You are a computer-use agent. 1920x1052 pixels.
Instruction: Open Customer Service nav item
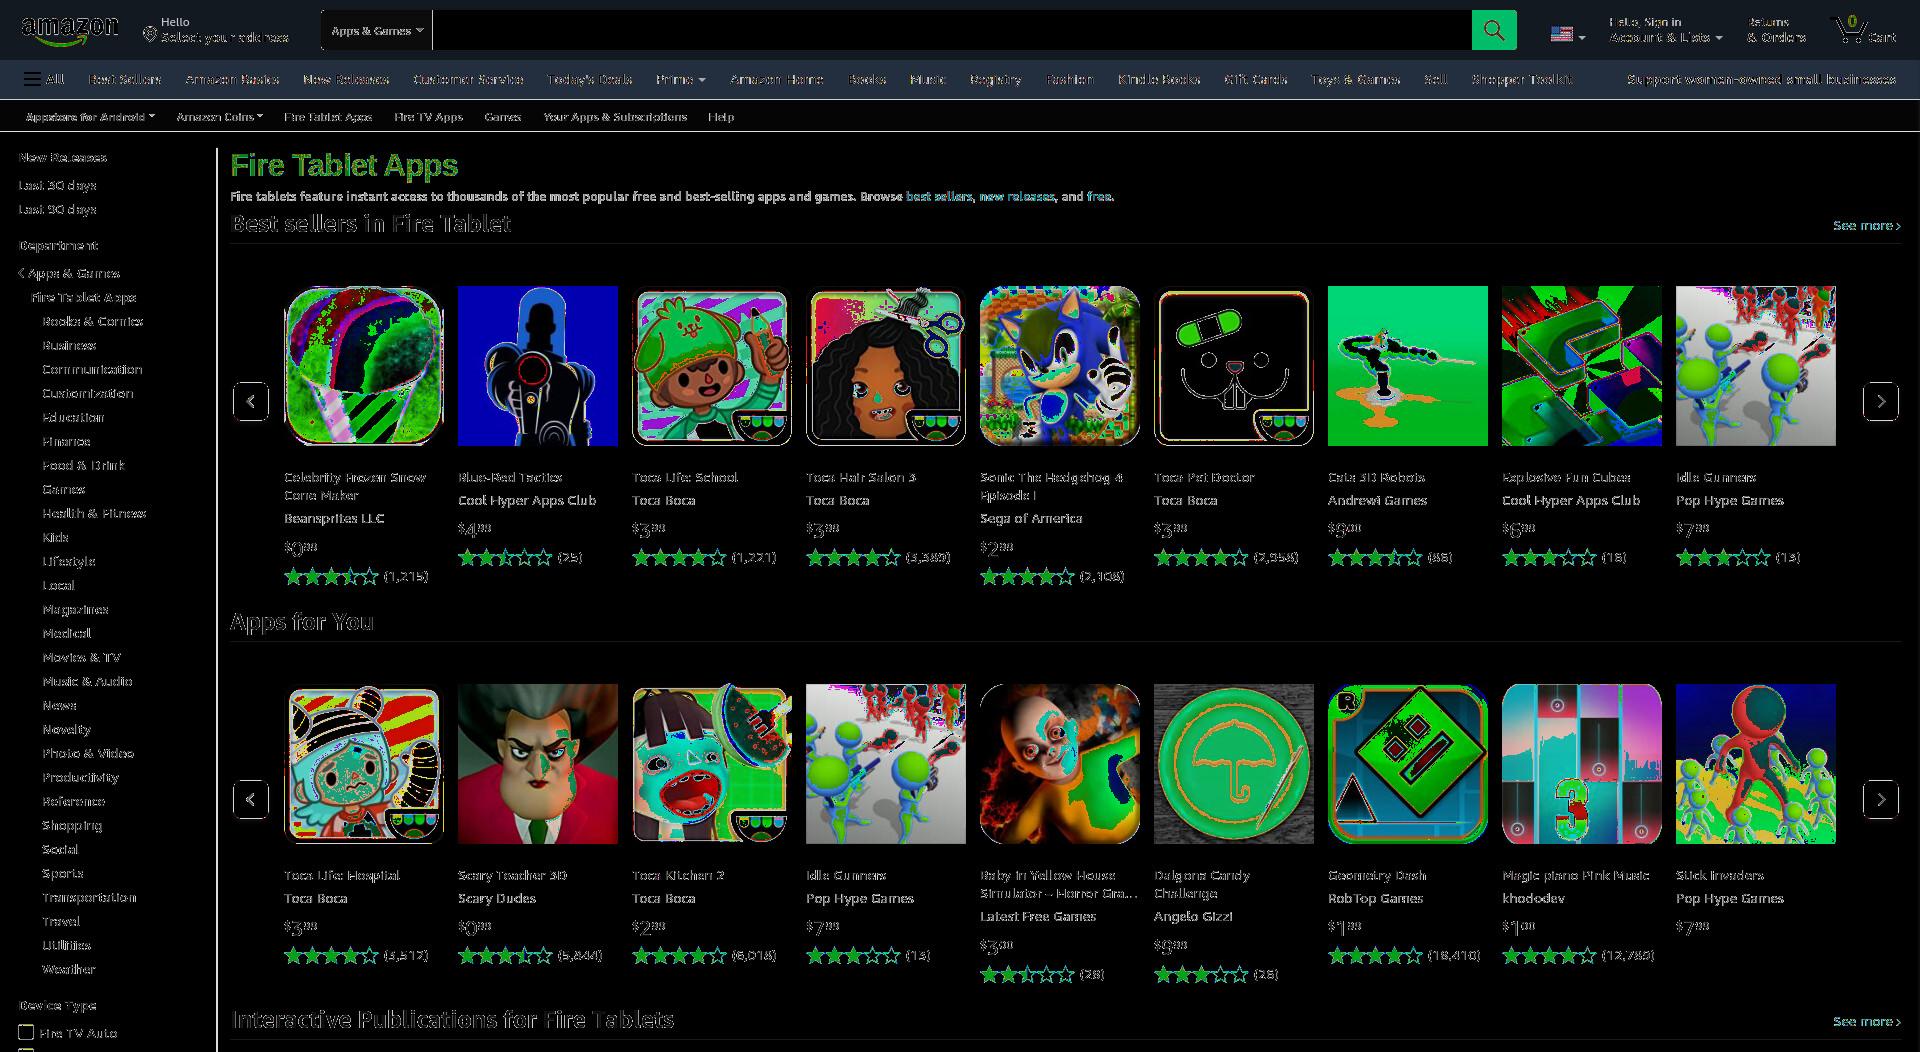click(x=468, y=79)
